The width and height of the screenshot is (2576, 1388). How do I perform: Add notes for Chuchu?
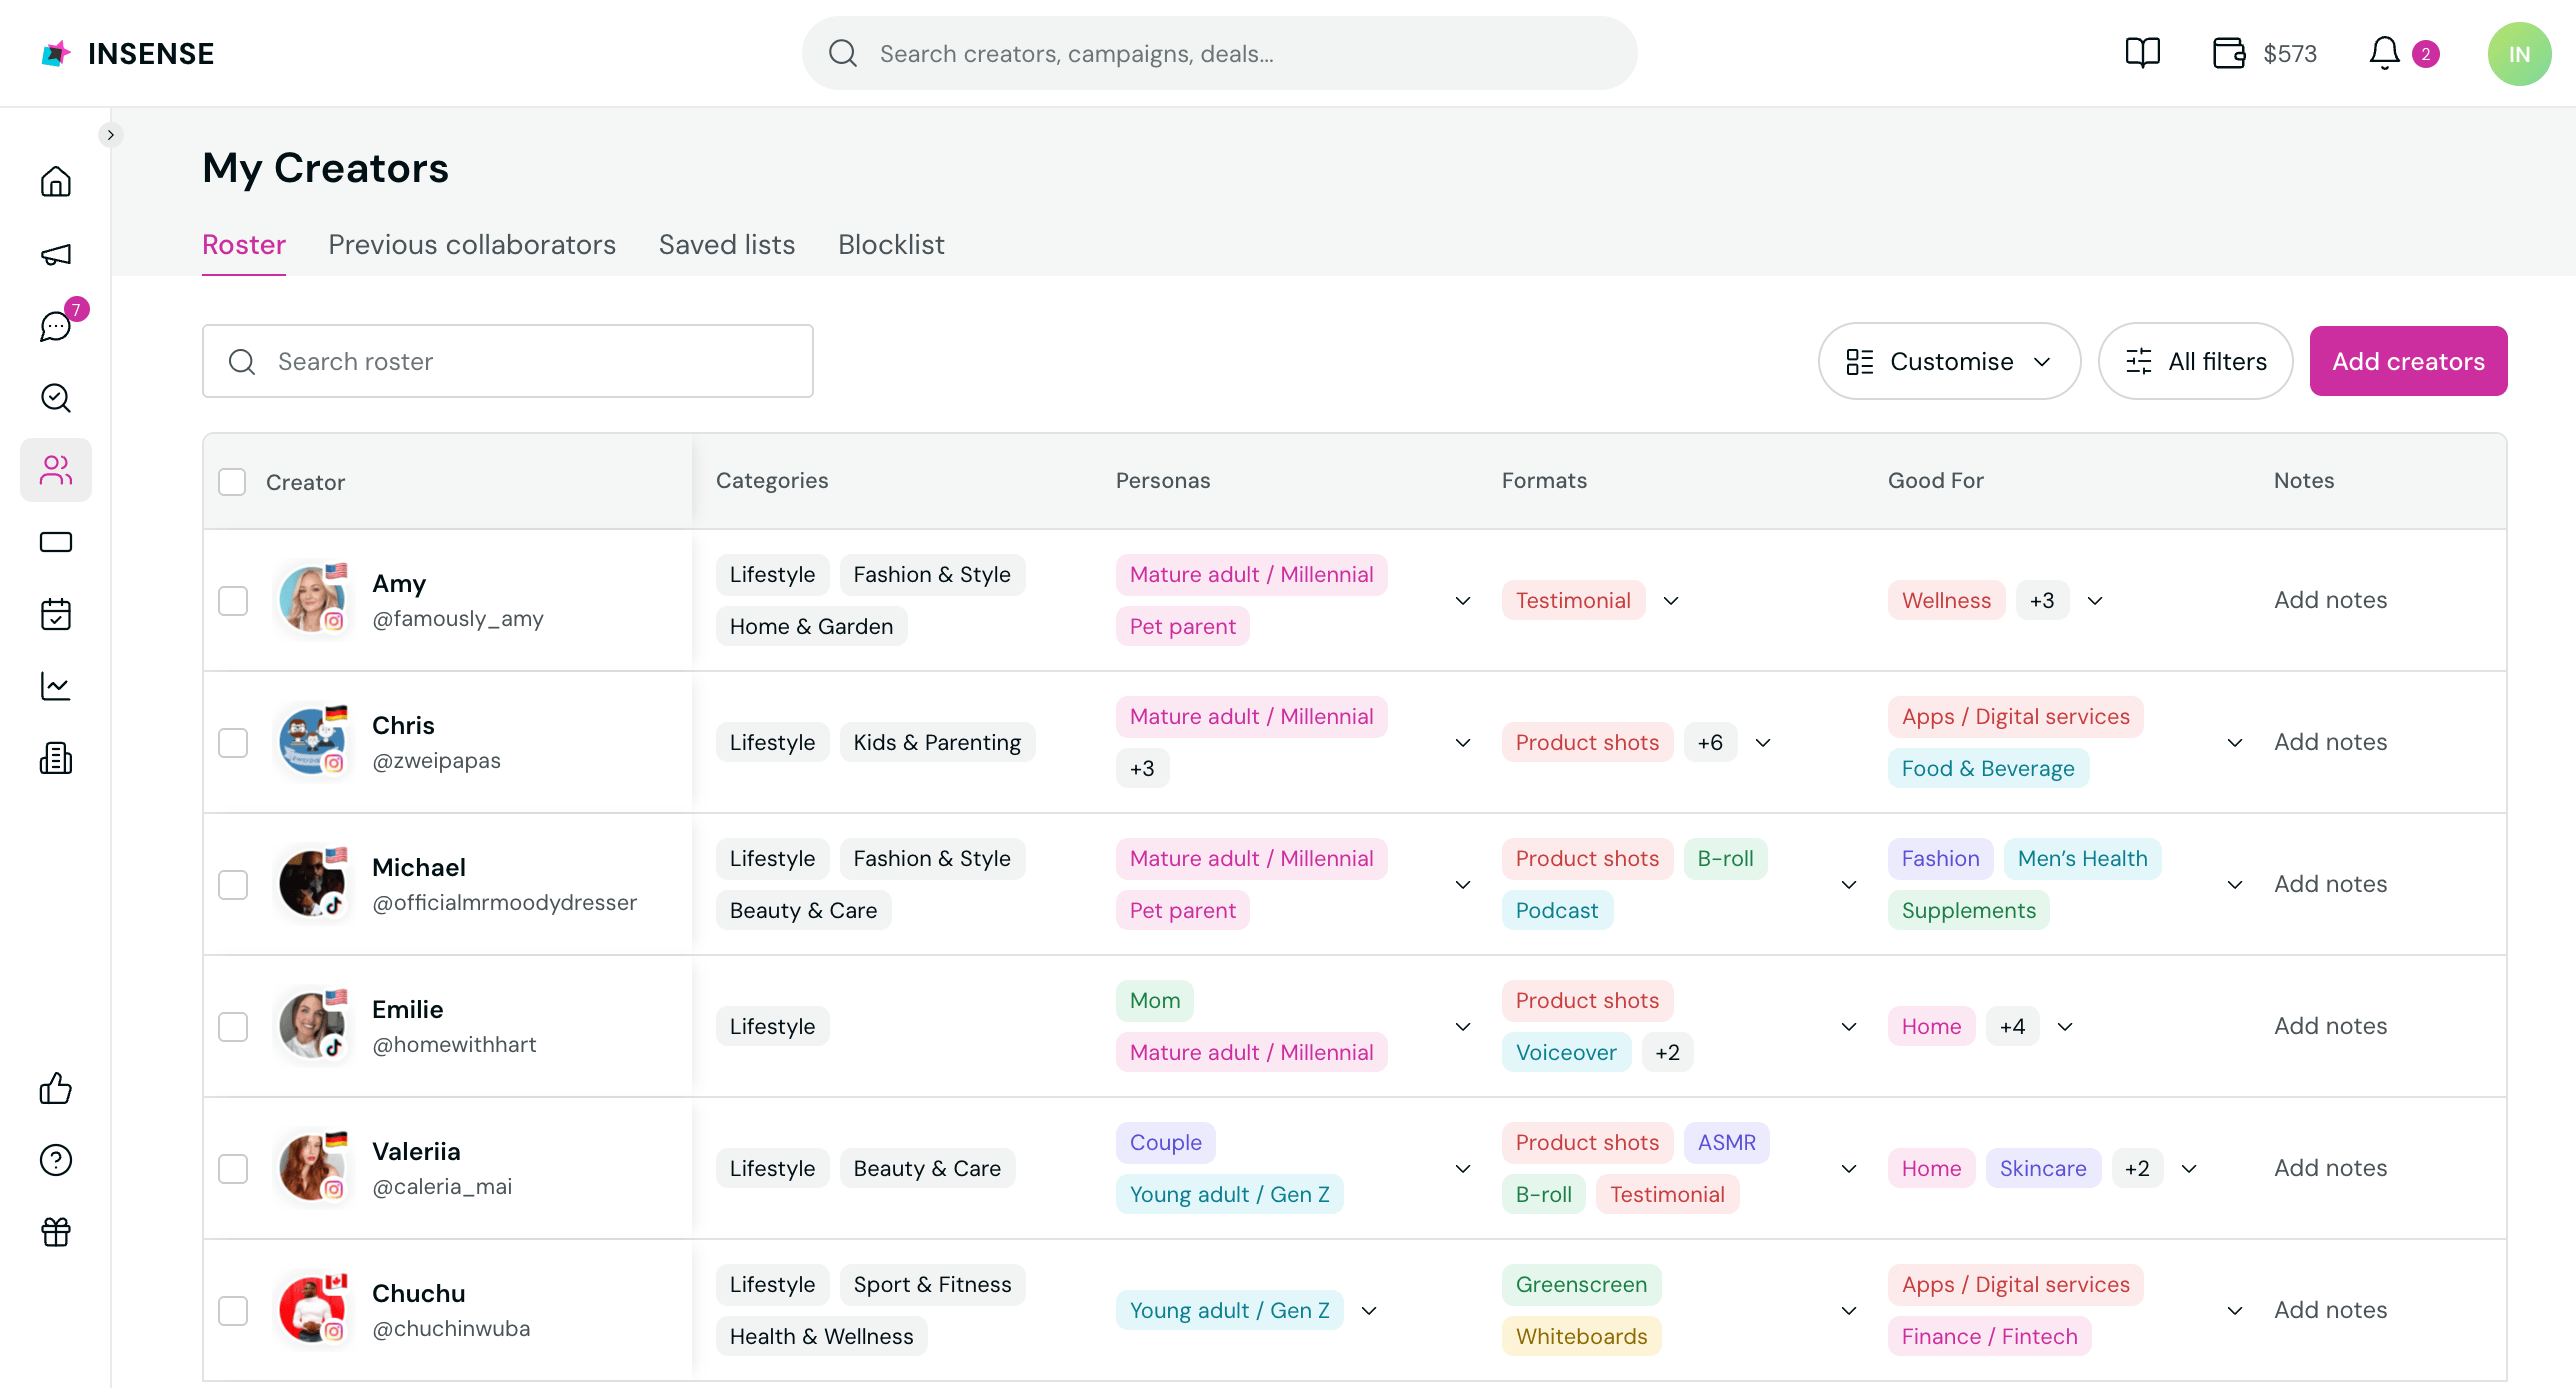(2330, 1310)
